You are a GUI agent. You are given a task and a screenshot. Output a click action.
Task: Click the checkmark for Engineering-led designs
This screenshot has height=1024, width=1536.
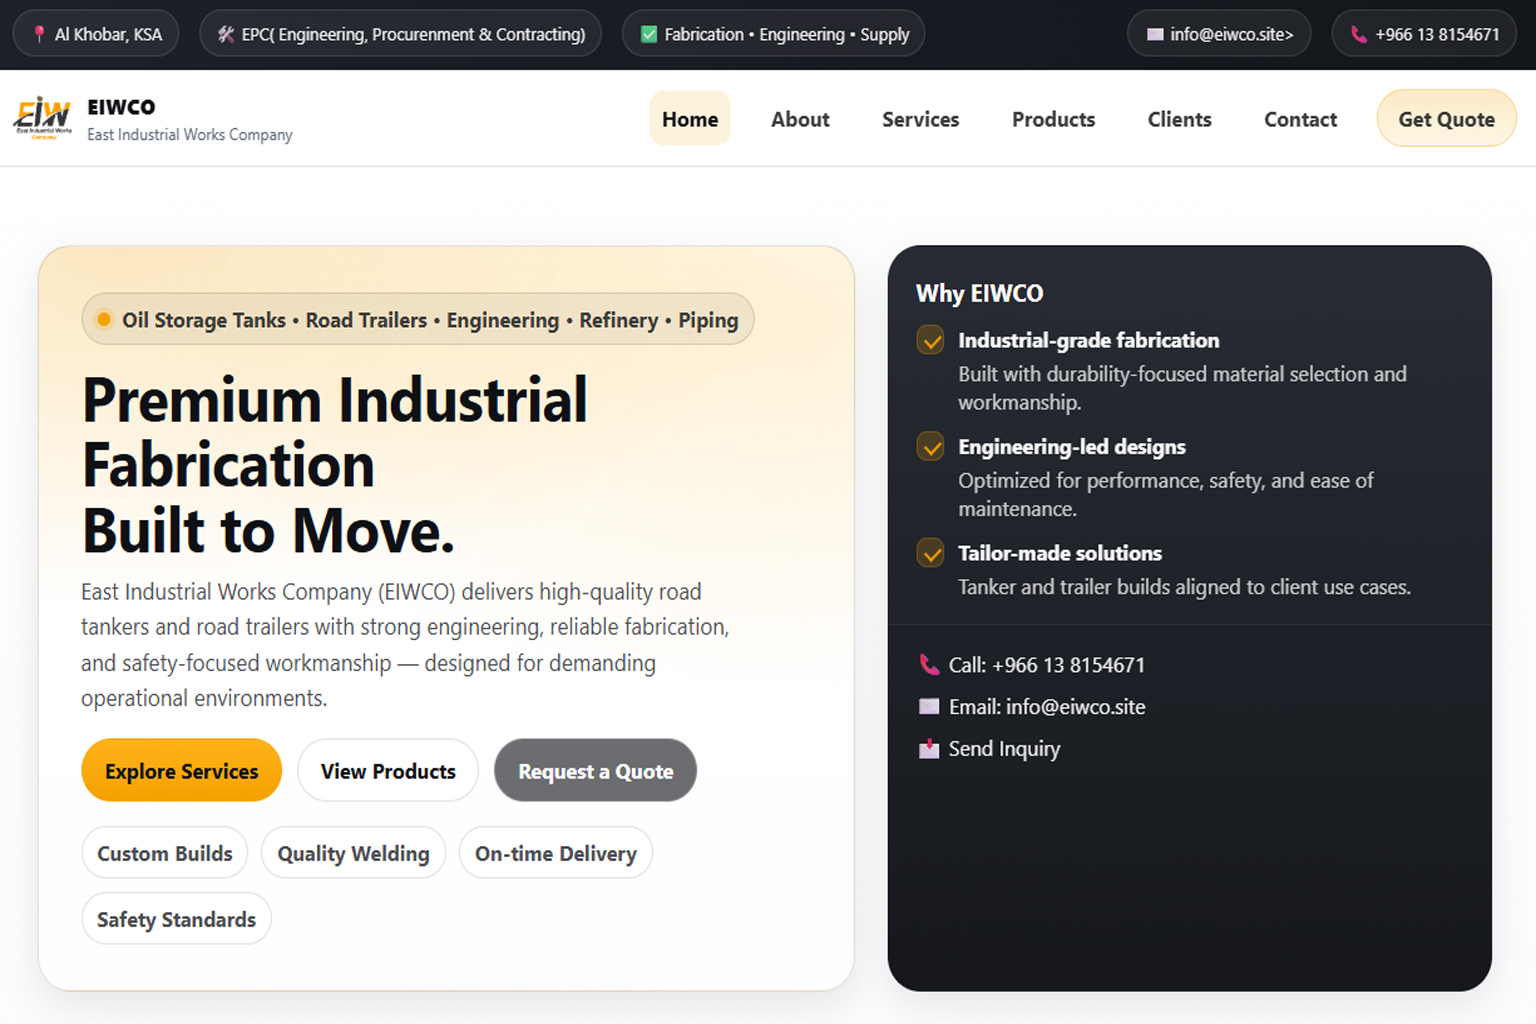[x=931, y=447]
